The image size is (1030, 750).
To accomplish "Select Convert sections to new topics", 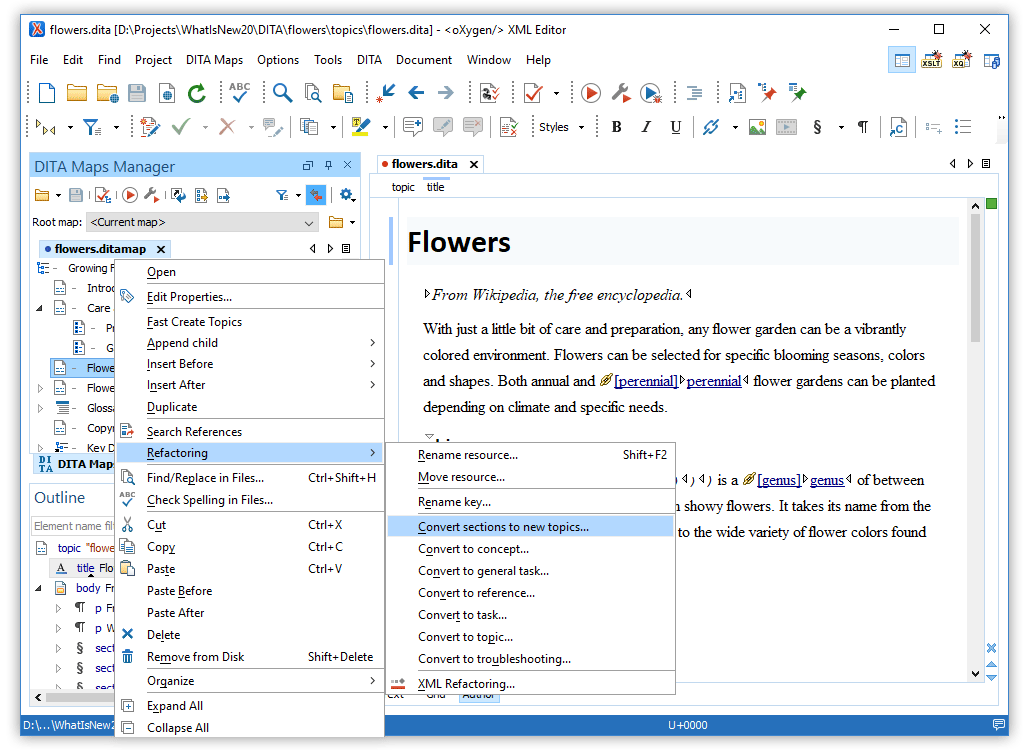I will 531,527.
